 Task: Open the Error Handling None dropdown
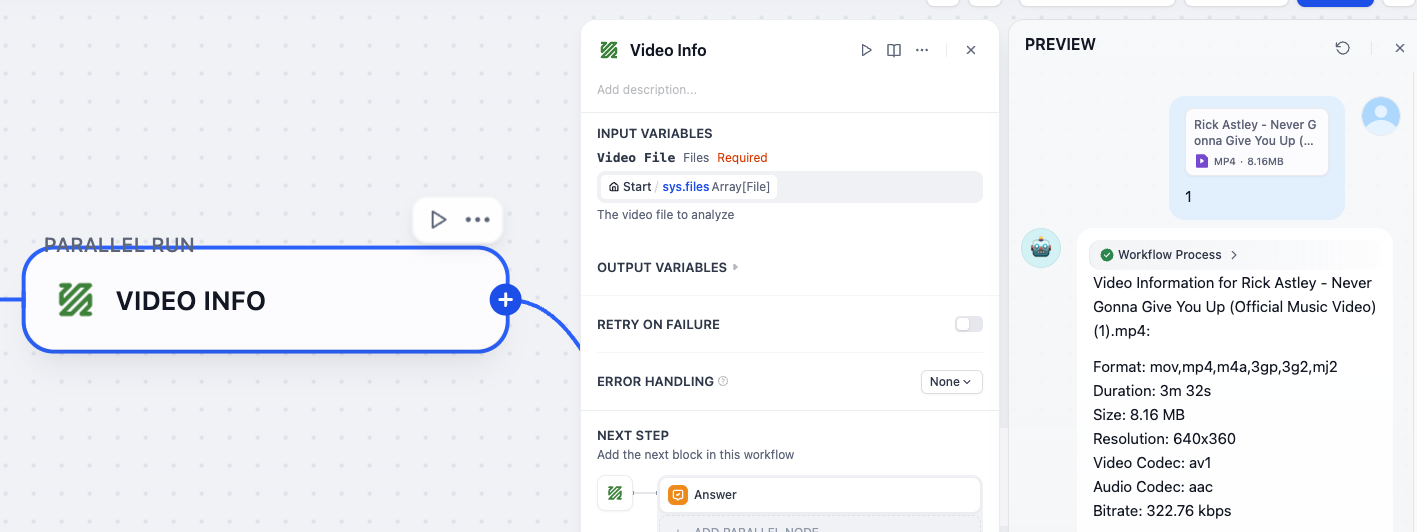[x=951, y=382]
